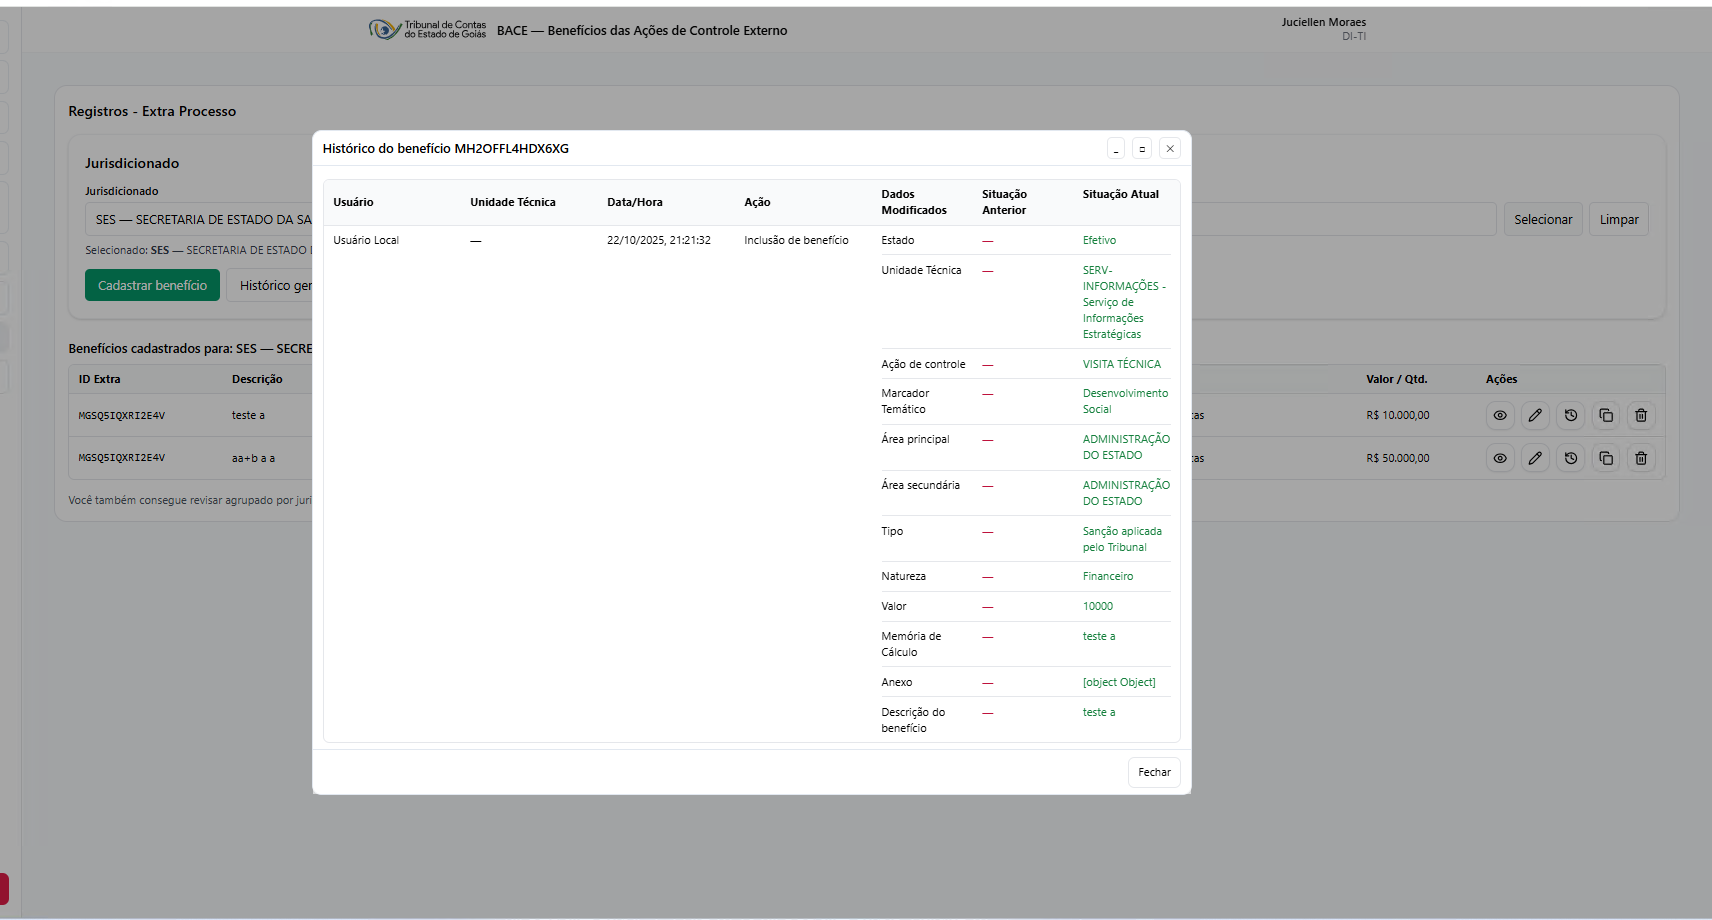The height and width of the screenshot is (920, 1712).
Task: Delete the R$ 10.000,00 benefit
Action: click(1641, 415)
